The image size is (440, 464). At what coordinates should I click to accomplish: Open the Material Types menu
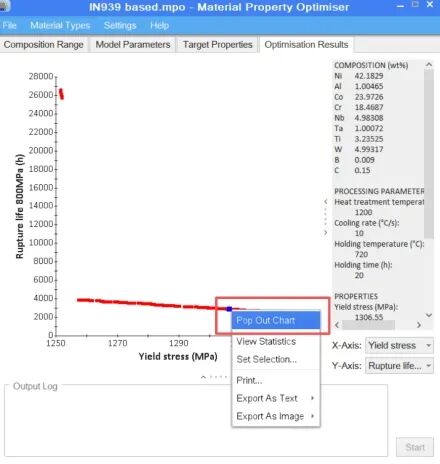[60, 25]
